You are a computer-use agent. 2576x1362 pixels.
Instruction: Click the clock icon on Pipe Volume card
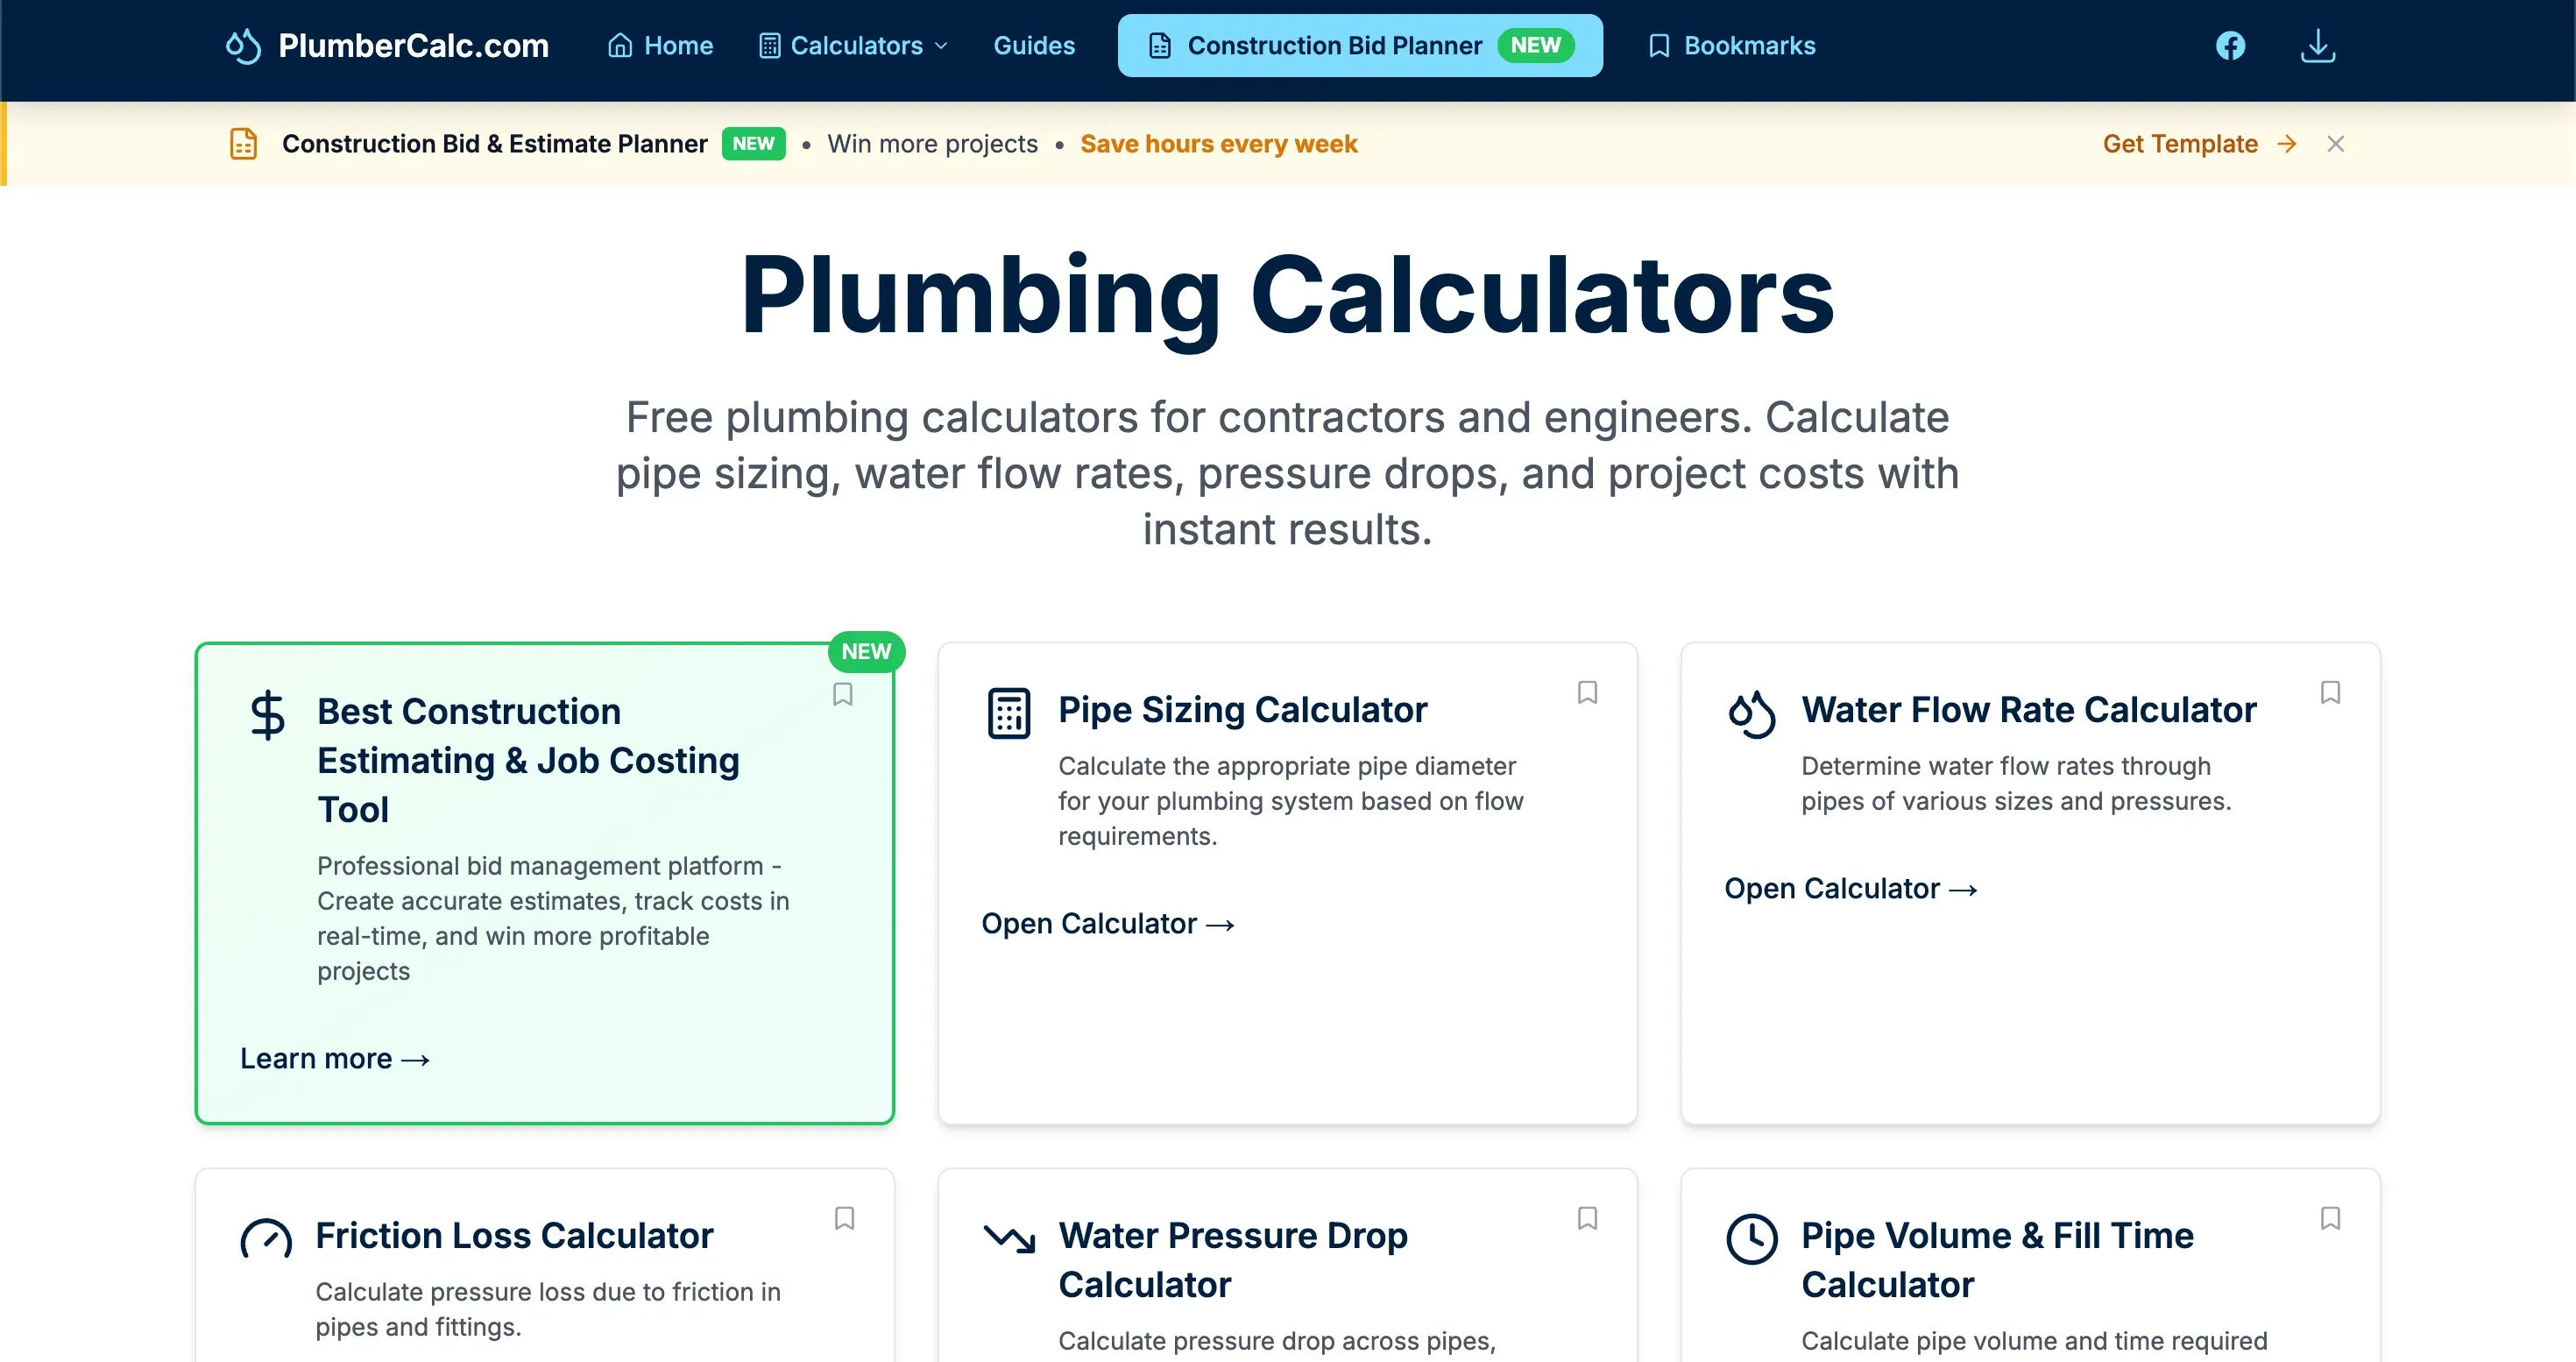[x=1751, y=1239]
